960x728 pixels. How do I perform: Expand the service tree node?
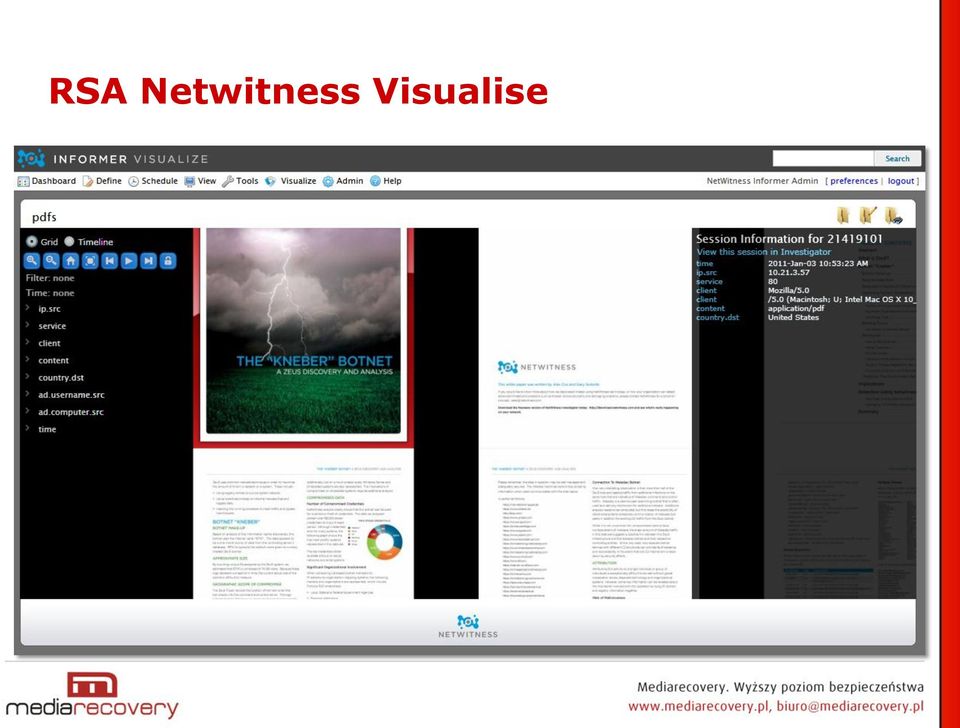click(28, 325)
